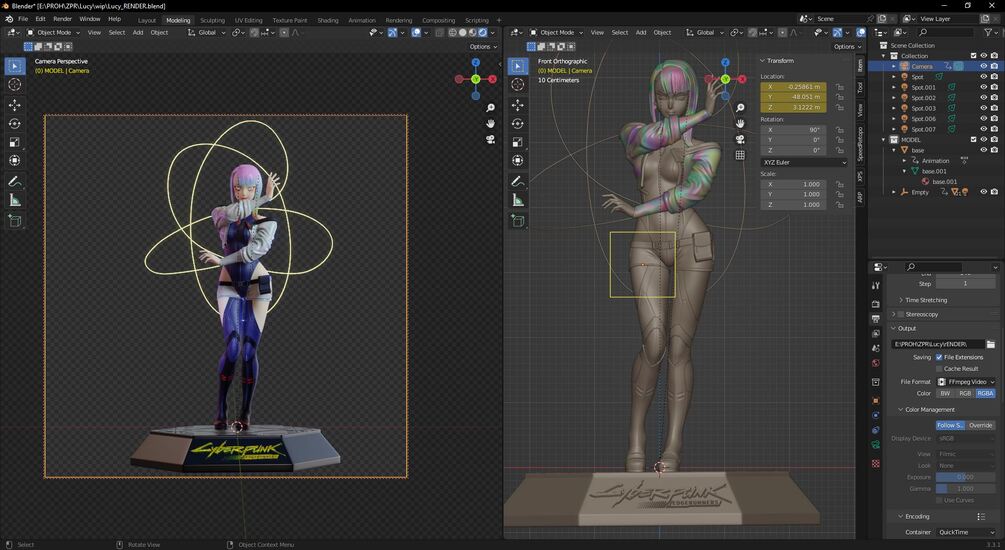The image size is (1005, 550).
Task: Open the XYZ Euler rotation mode dropdown
Action: [x=804, y=162]
